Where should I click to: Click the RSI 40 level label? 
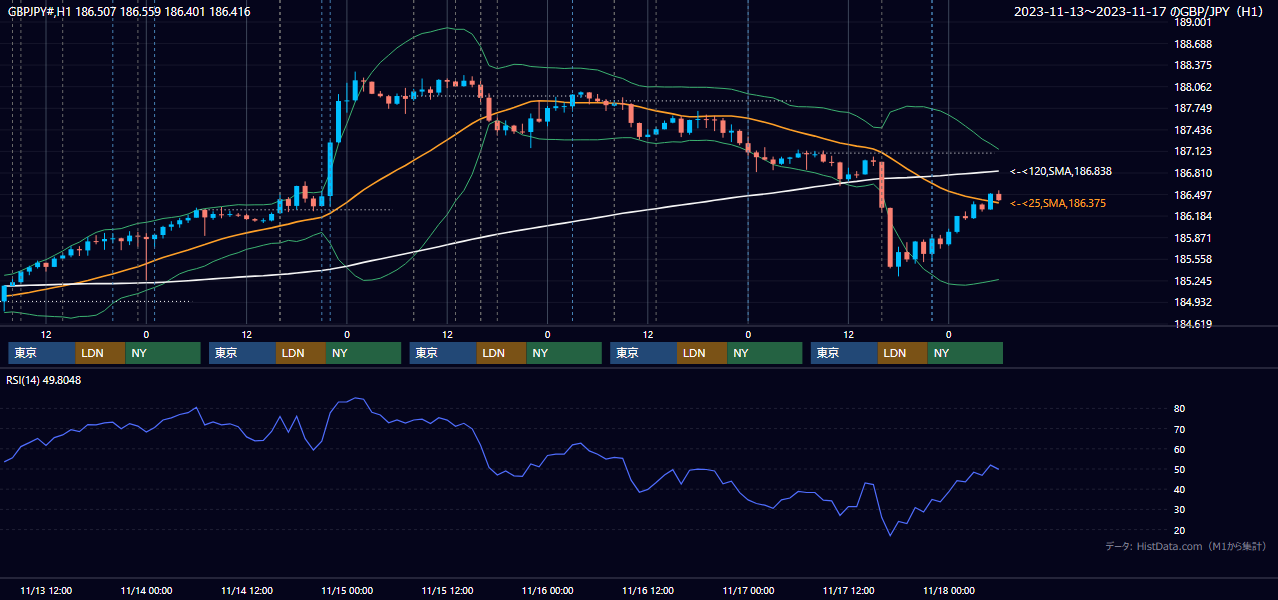point(1180,489)
